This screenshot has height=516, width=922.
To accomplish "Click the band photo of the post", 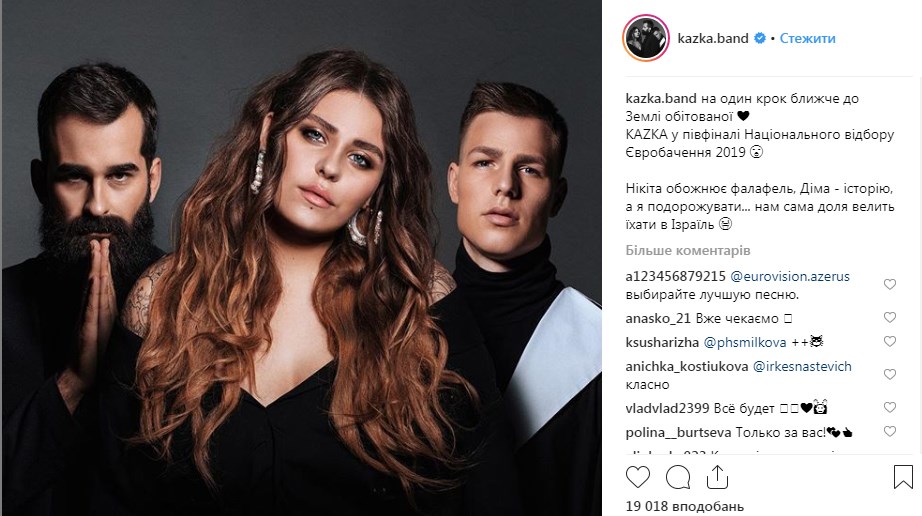I will (301, 258).
